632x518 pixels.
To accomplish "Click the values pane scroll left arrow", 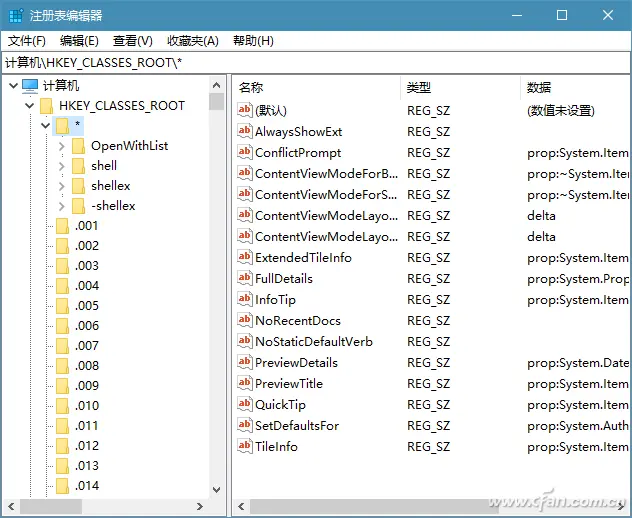I will 241,506.
